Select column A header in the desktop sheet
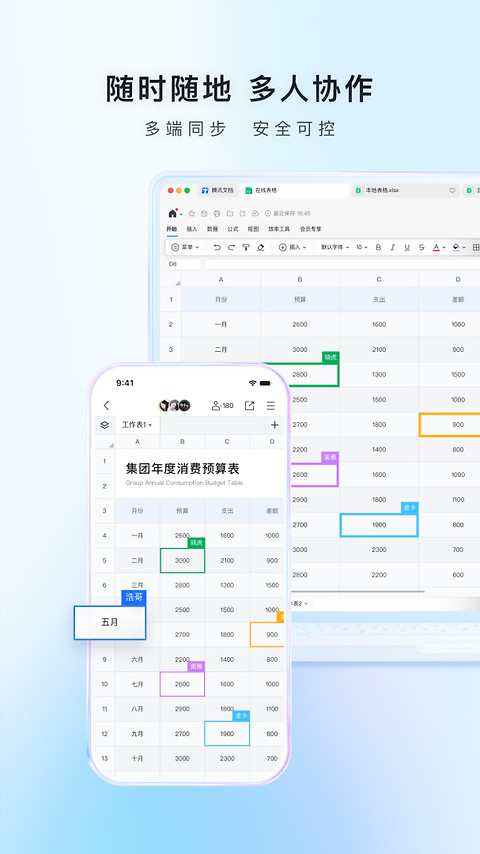The width and height of the screenshot is (480, 854). [x=221, y=279]
